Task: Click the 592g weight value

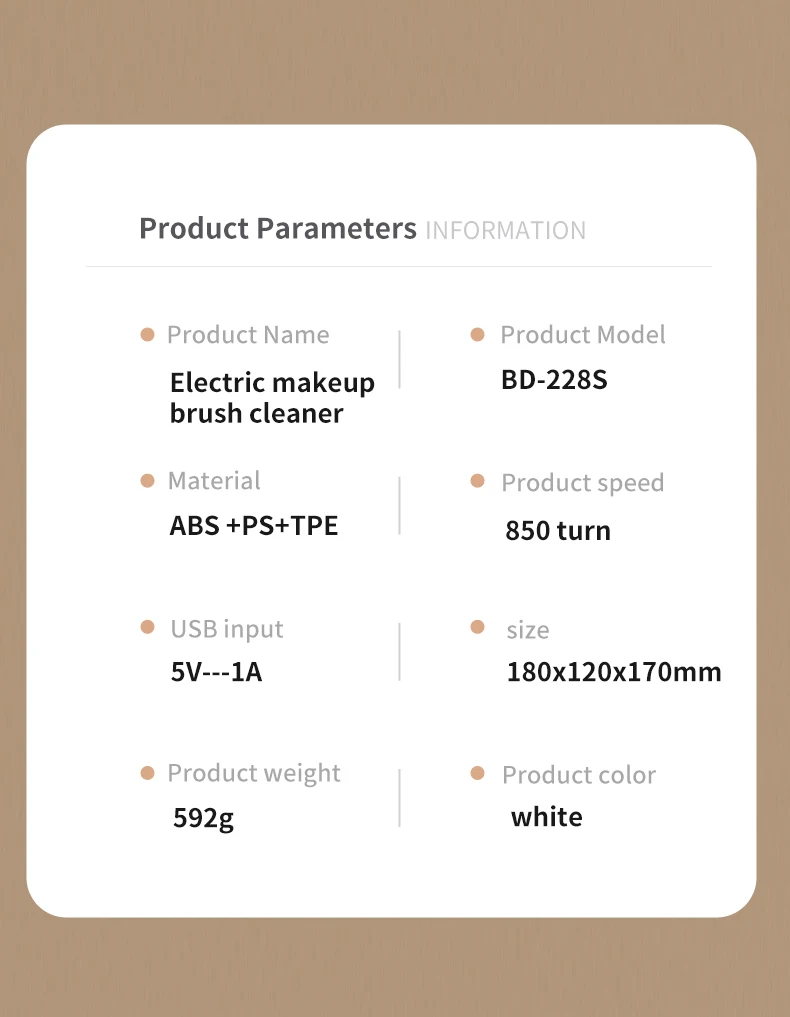Action: (x=203, y=819)
